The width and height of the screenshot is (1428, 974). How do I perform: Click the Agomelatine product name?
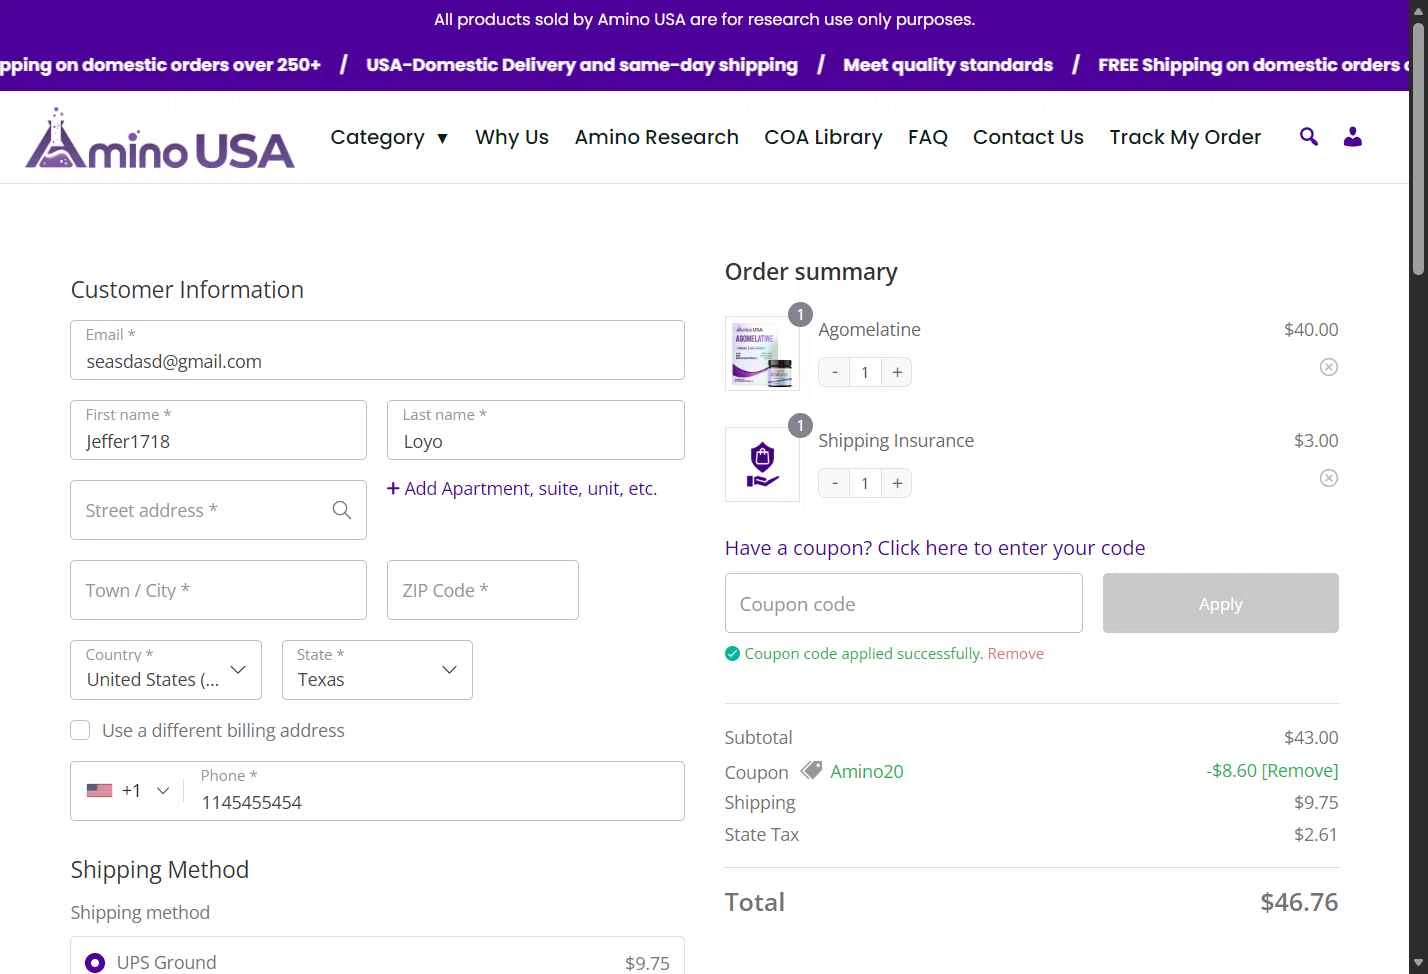pos(869,329)
